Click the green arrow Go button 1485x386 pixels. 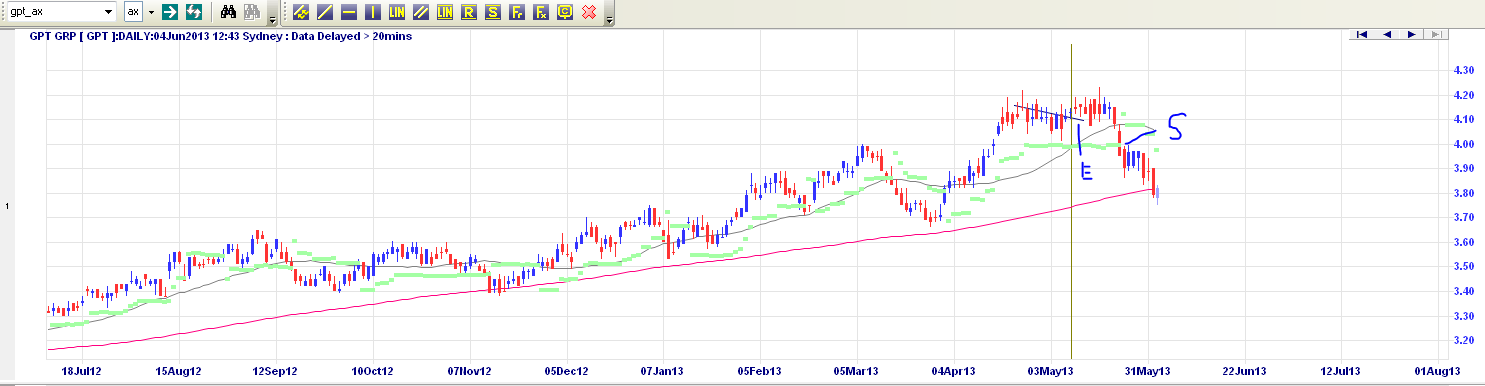170,12
